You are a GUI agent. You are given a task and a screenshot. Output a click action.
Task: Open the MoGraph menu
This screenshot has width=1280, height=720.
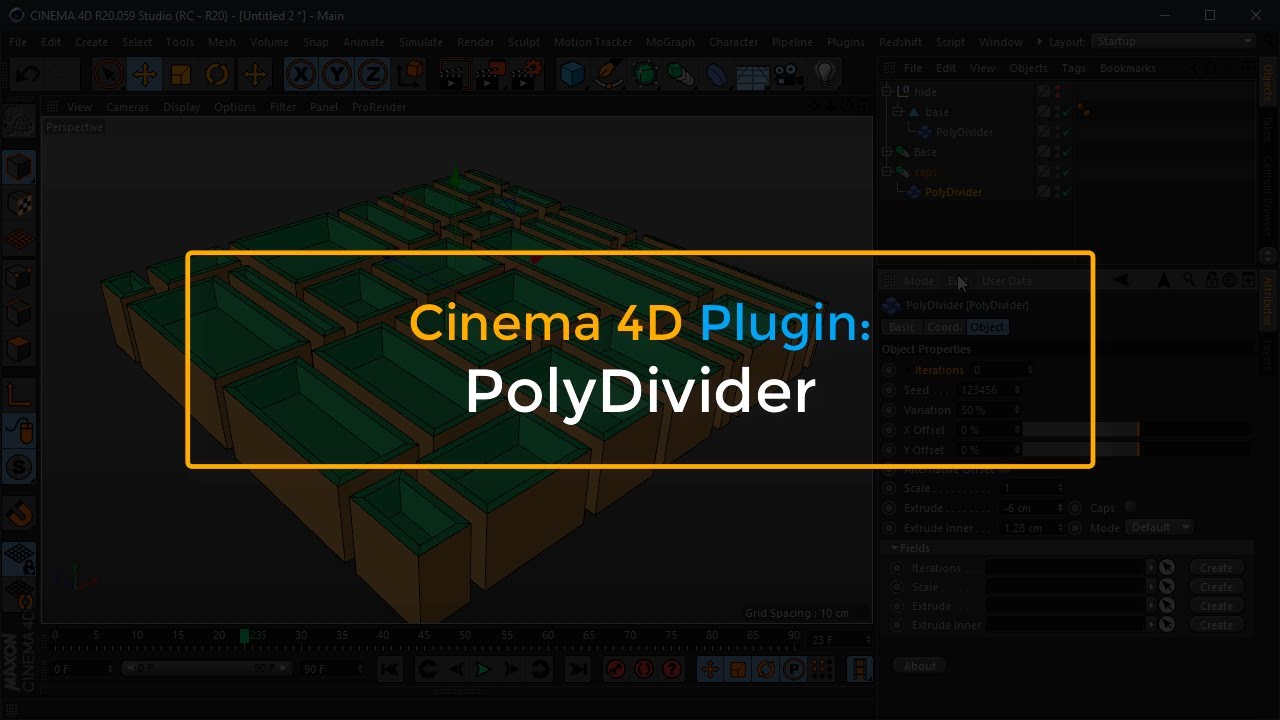670,42
